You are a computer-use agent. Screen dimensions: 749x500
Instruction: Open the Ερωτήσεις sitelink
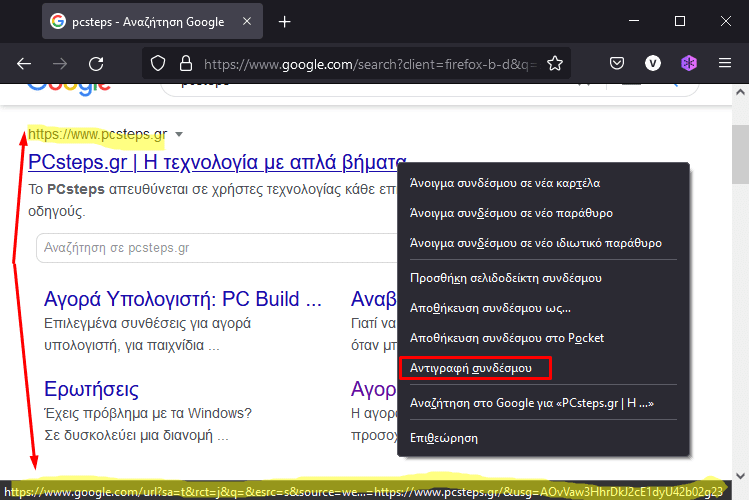(91, 389)
